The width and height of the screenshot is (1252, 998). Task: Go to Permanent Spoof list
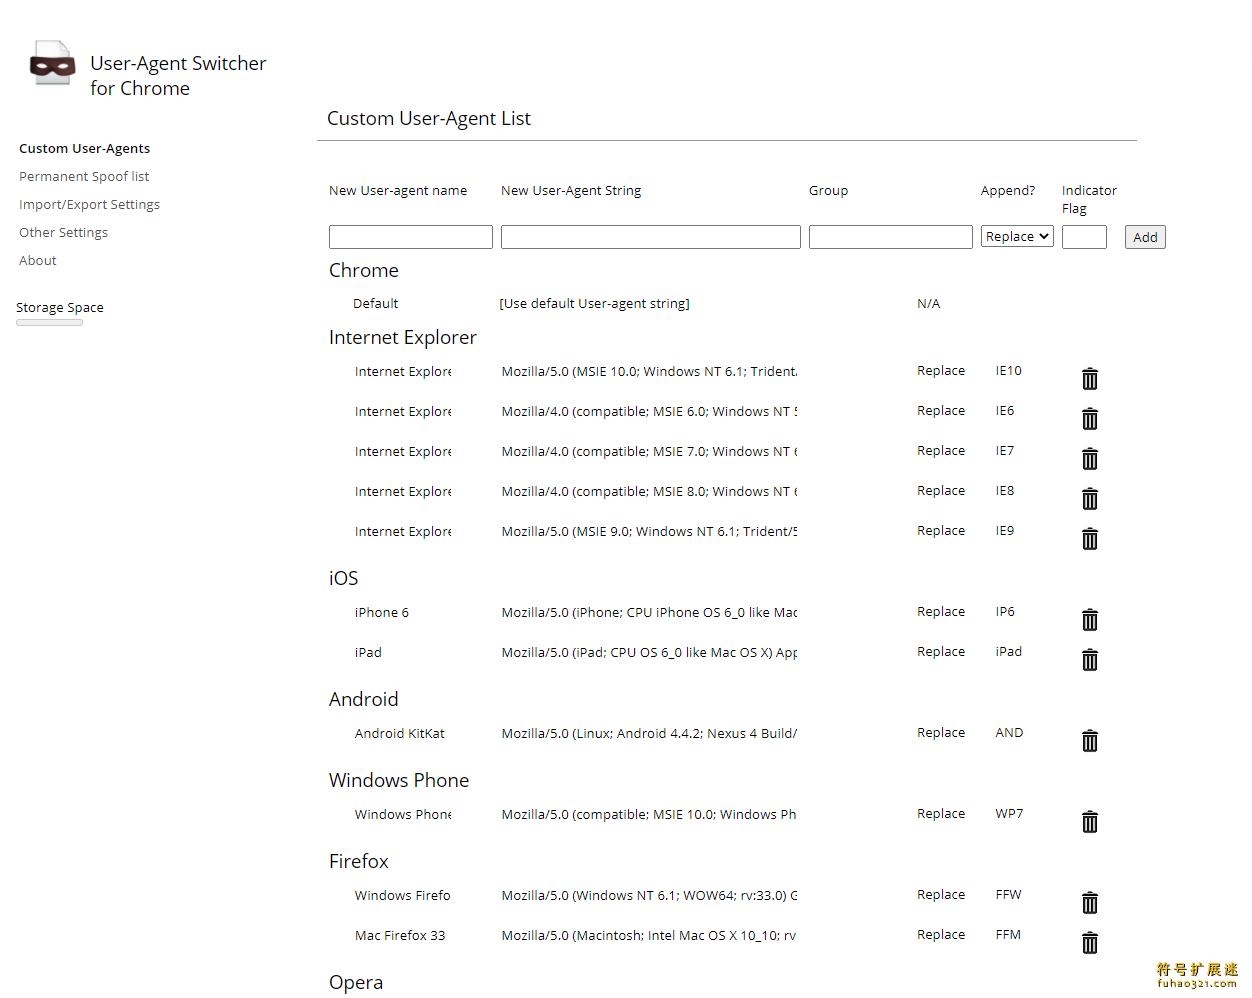coord(84,176)
